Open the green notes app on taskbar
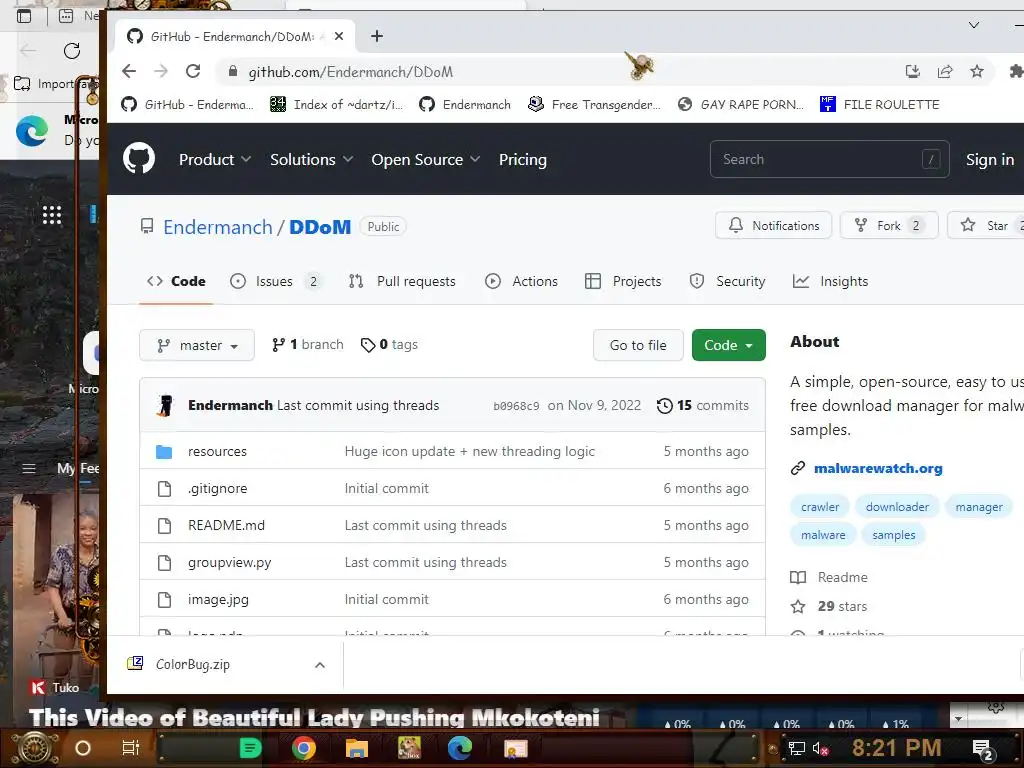1024x768 pixels. click(250, 748)
